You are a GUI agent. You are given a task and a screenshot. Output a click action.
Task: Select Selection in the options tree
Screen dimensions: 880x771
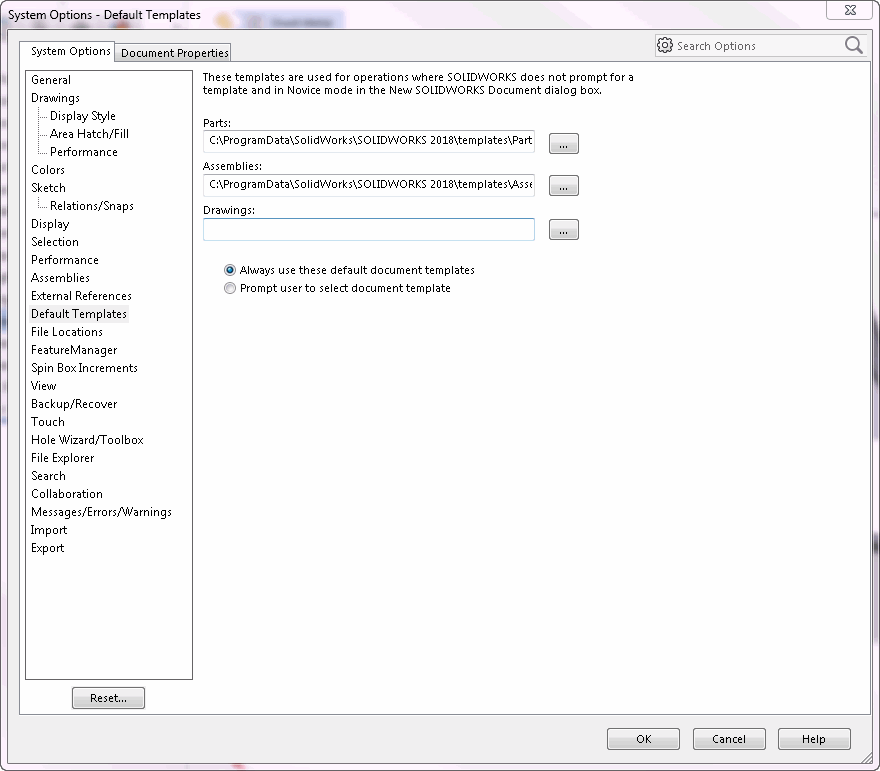point(55,242)
